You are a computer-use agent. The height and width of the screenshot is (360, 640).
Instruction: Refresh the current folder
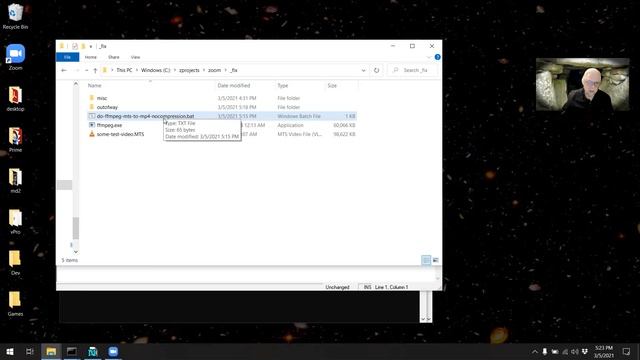(376, 70)
